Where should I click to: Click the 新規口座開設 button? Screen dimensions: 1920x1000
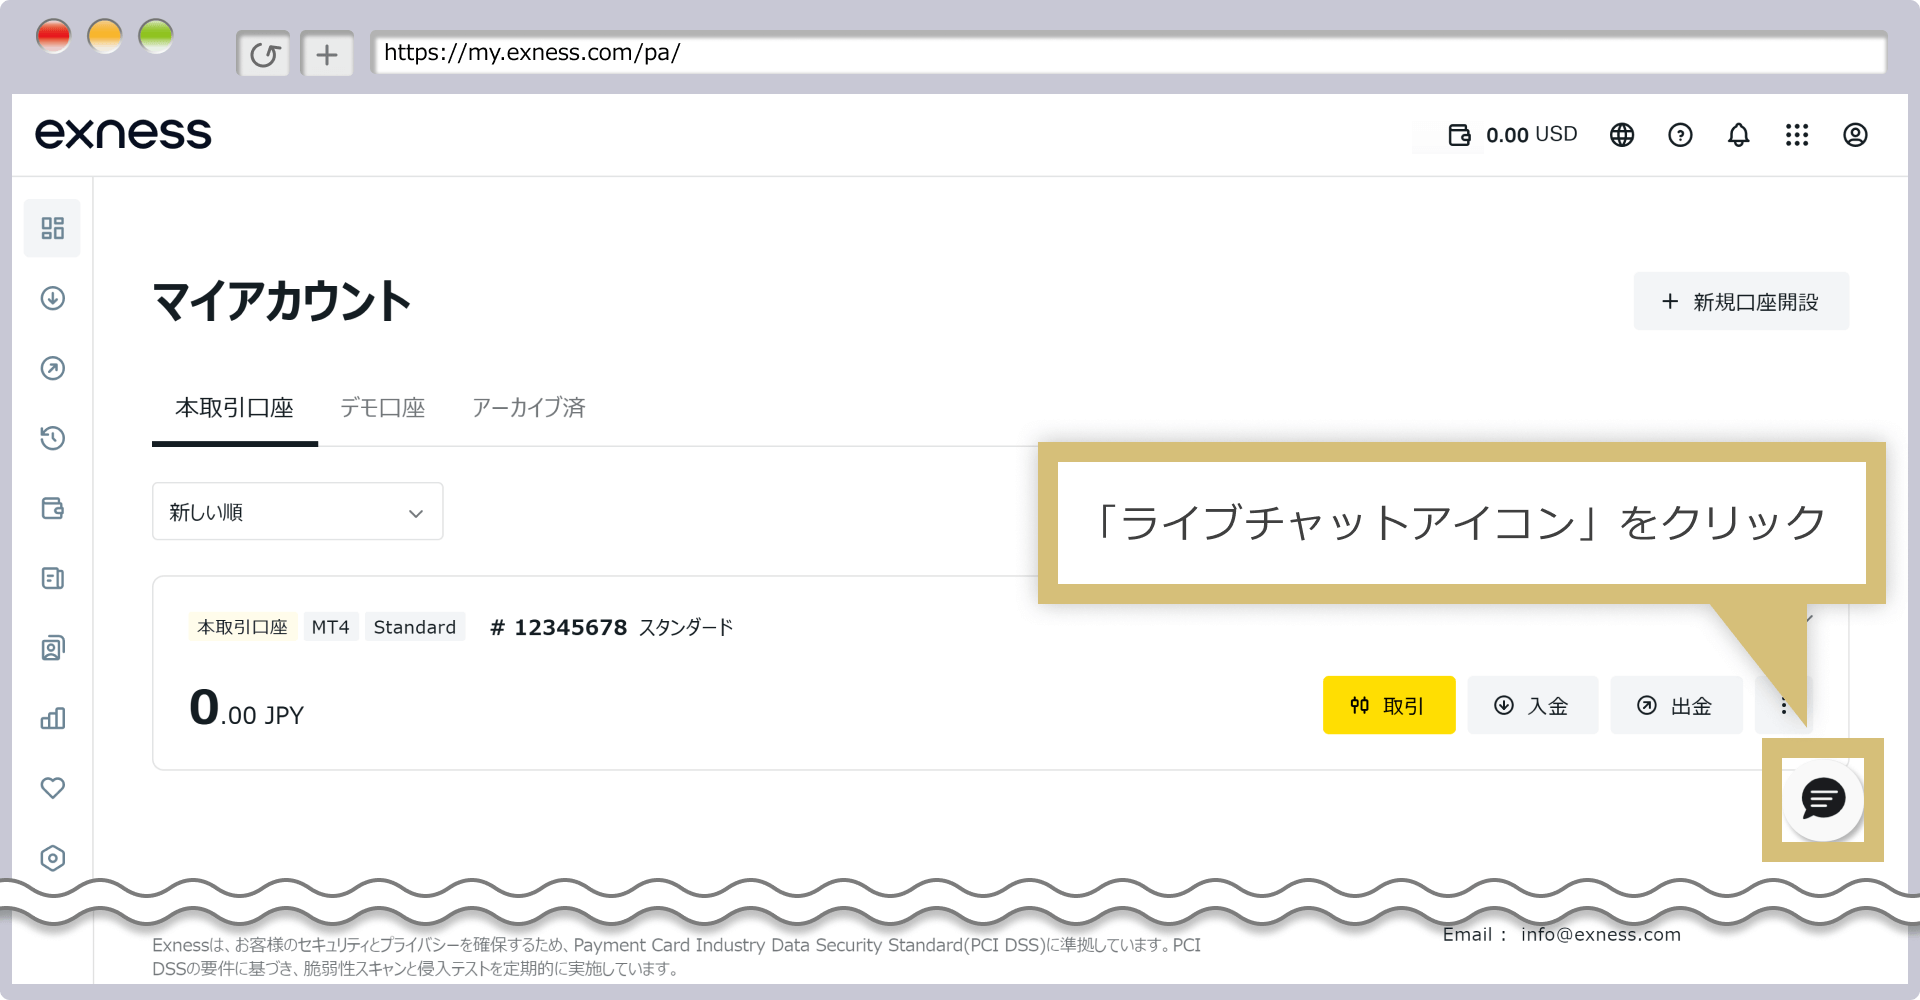[1741, 301]
